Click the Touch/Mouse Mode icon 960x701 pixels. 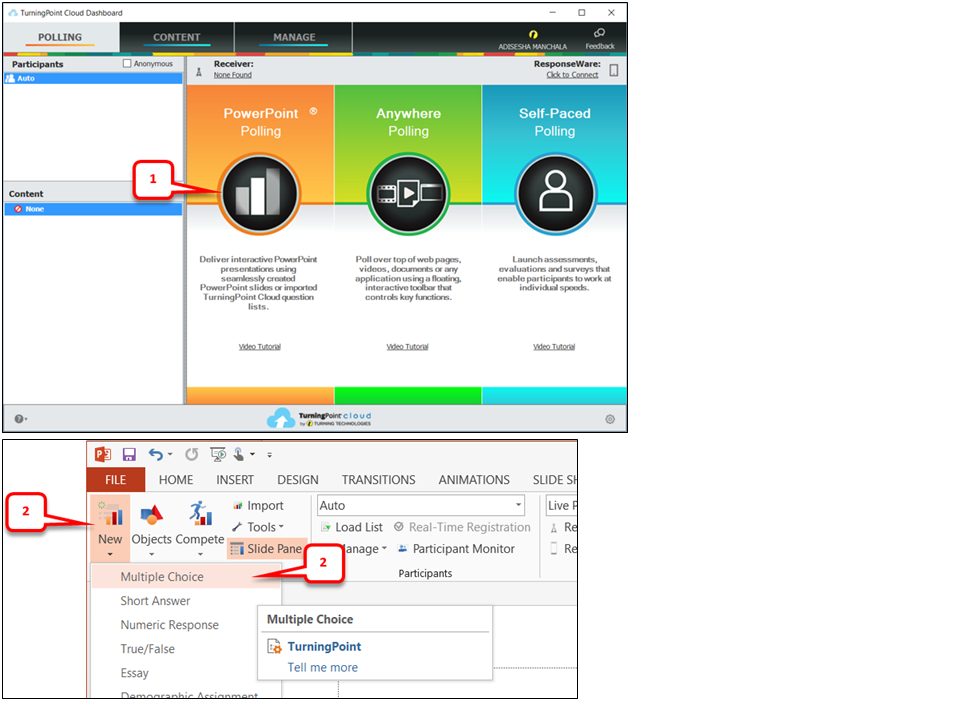pyautogui.click(x=239, y=454)
